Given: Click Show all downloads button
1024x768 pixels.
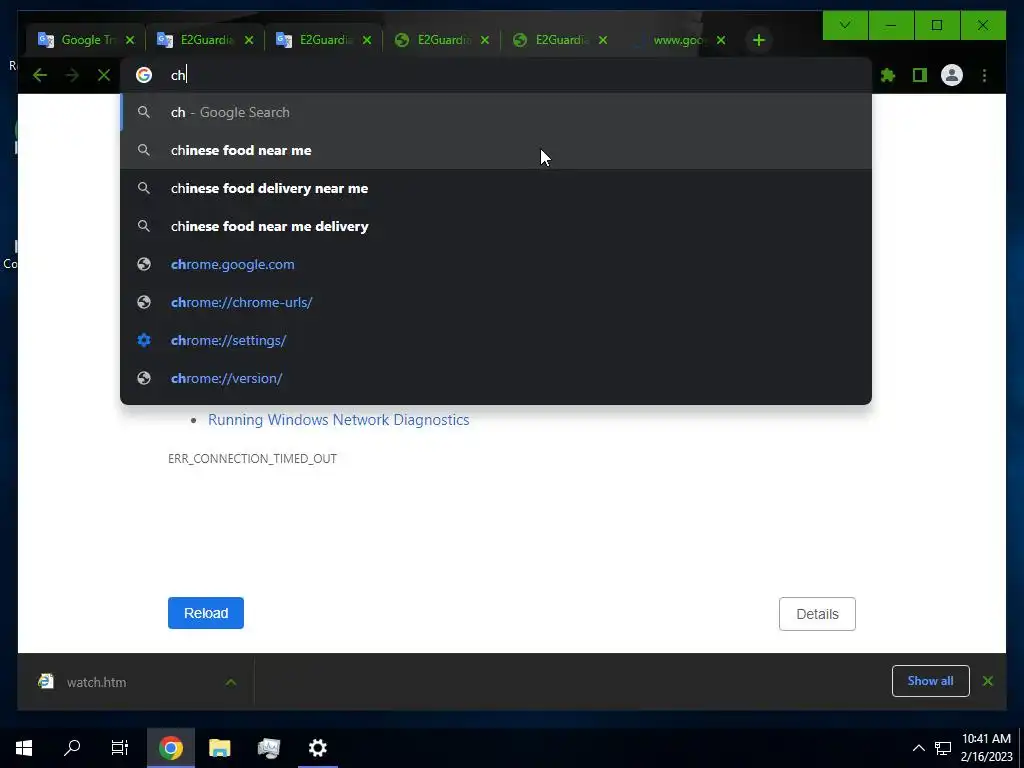Looking at the screenshot, I should pos(930,681).
